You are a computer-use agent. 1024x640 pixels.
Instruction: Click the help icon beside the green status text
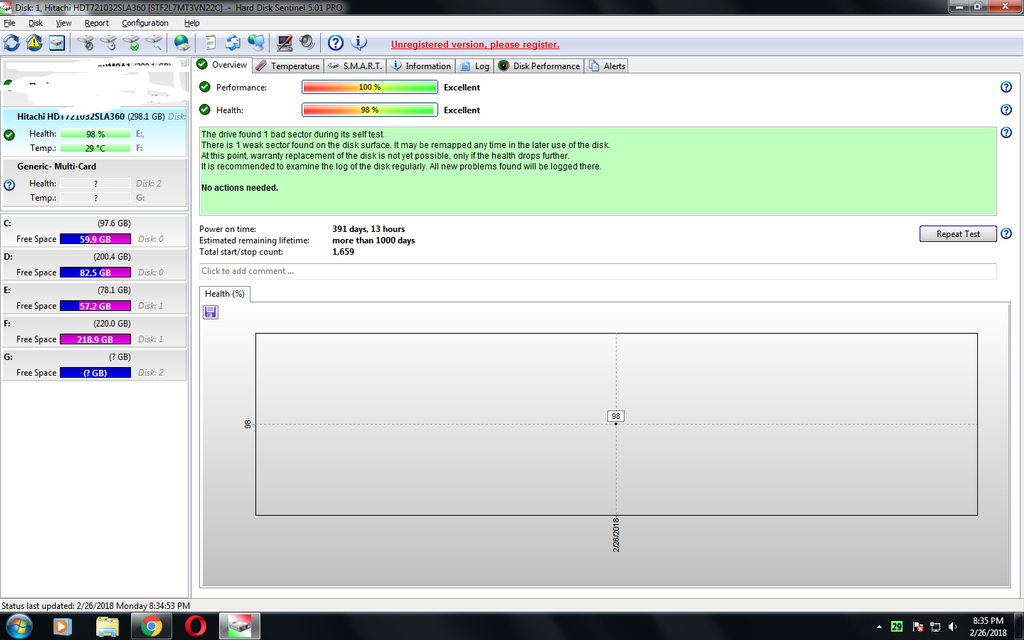(1006, 133)
